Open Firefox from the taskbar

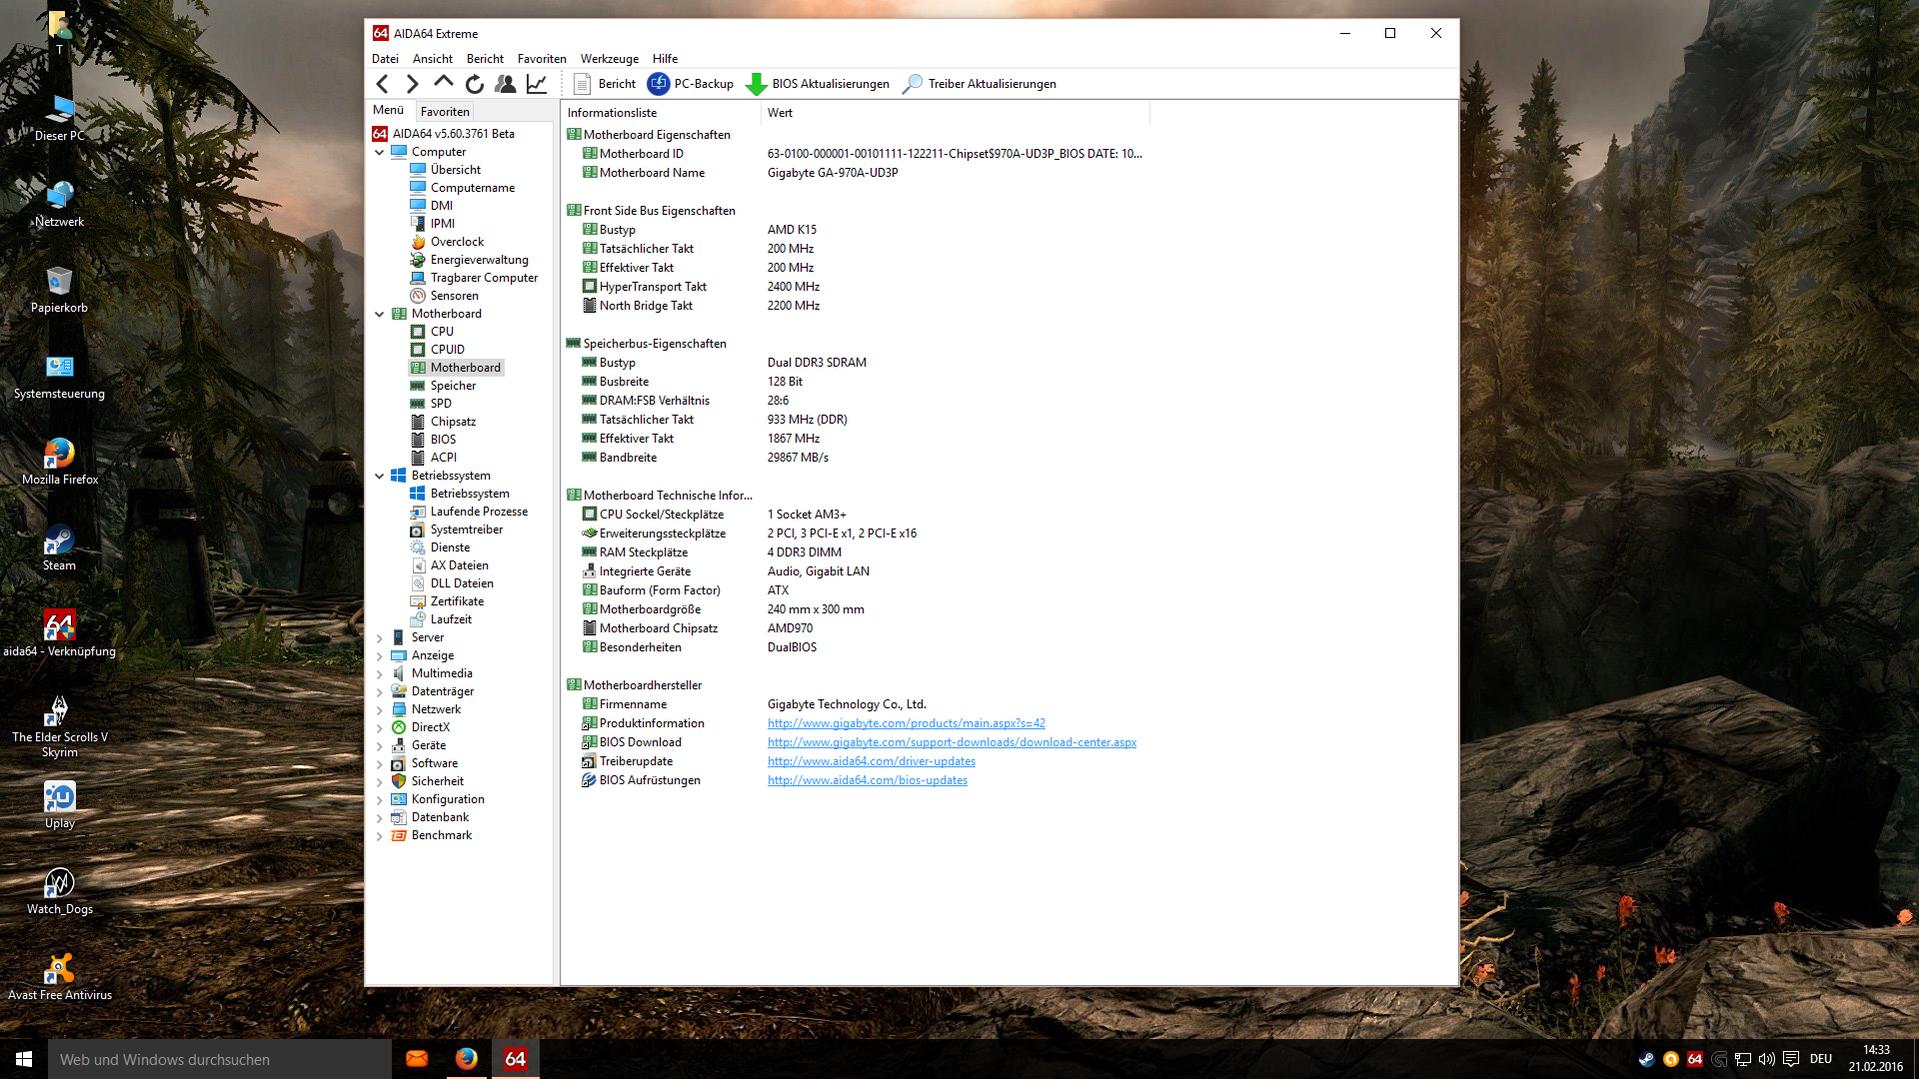(x=466, y=1059)
